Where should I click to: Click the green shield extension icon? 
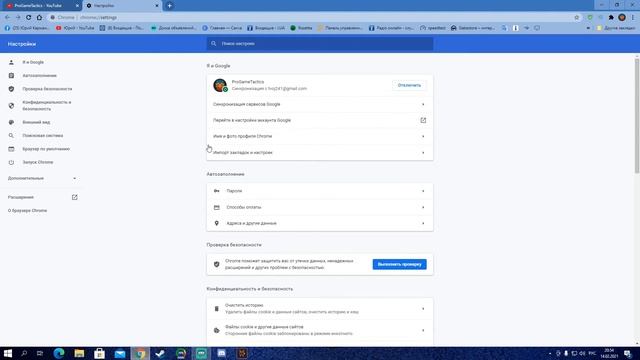click(x=590, y=18)
